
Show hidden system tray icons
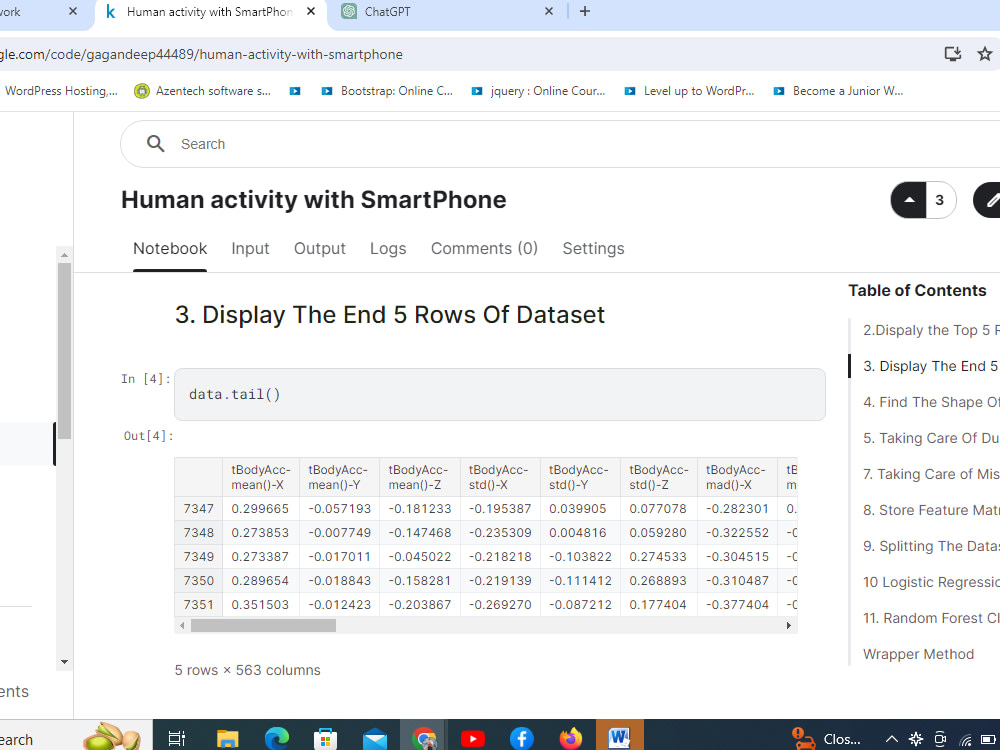892,739
